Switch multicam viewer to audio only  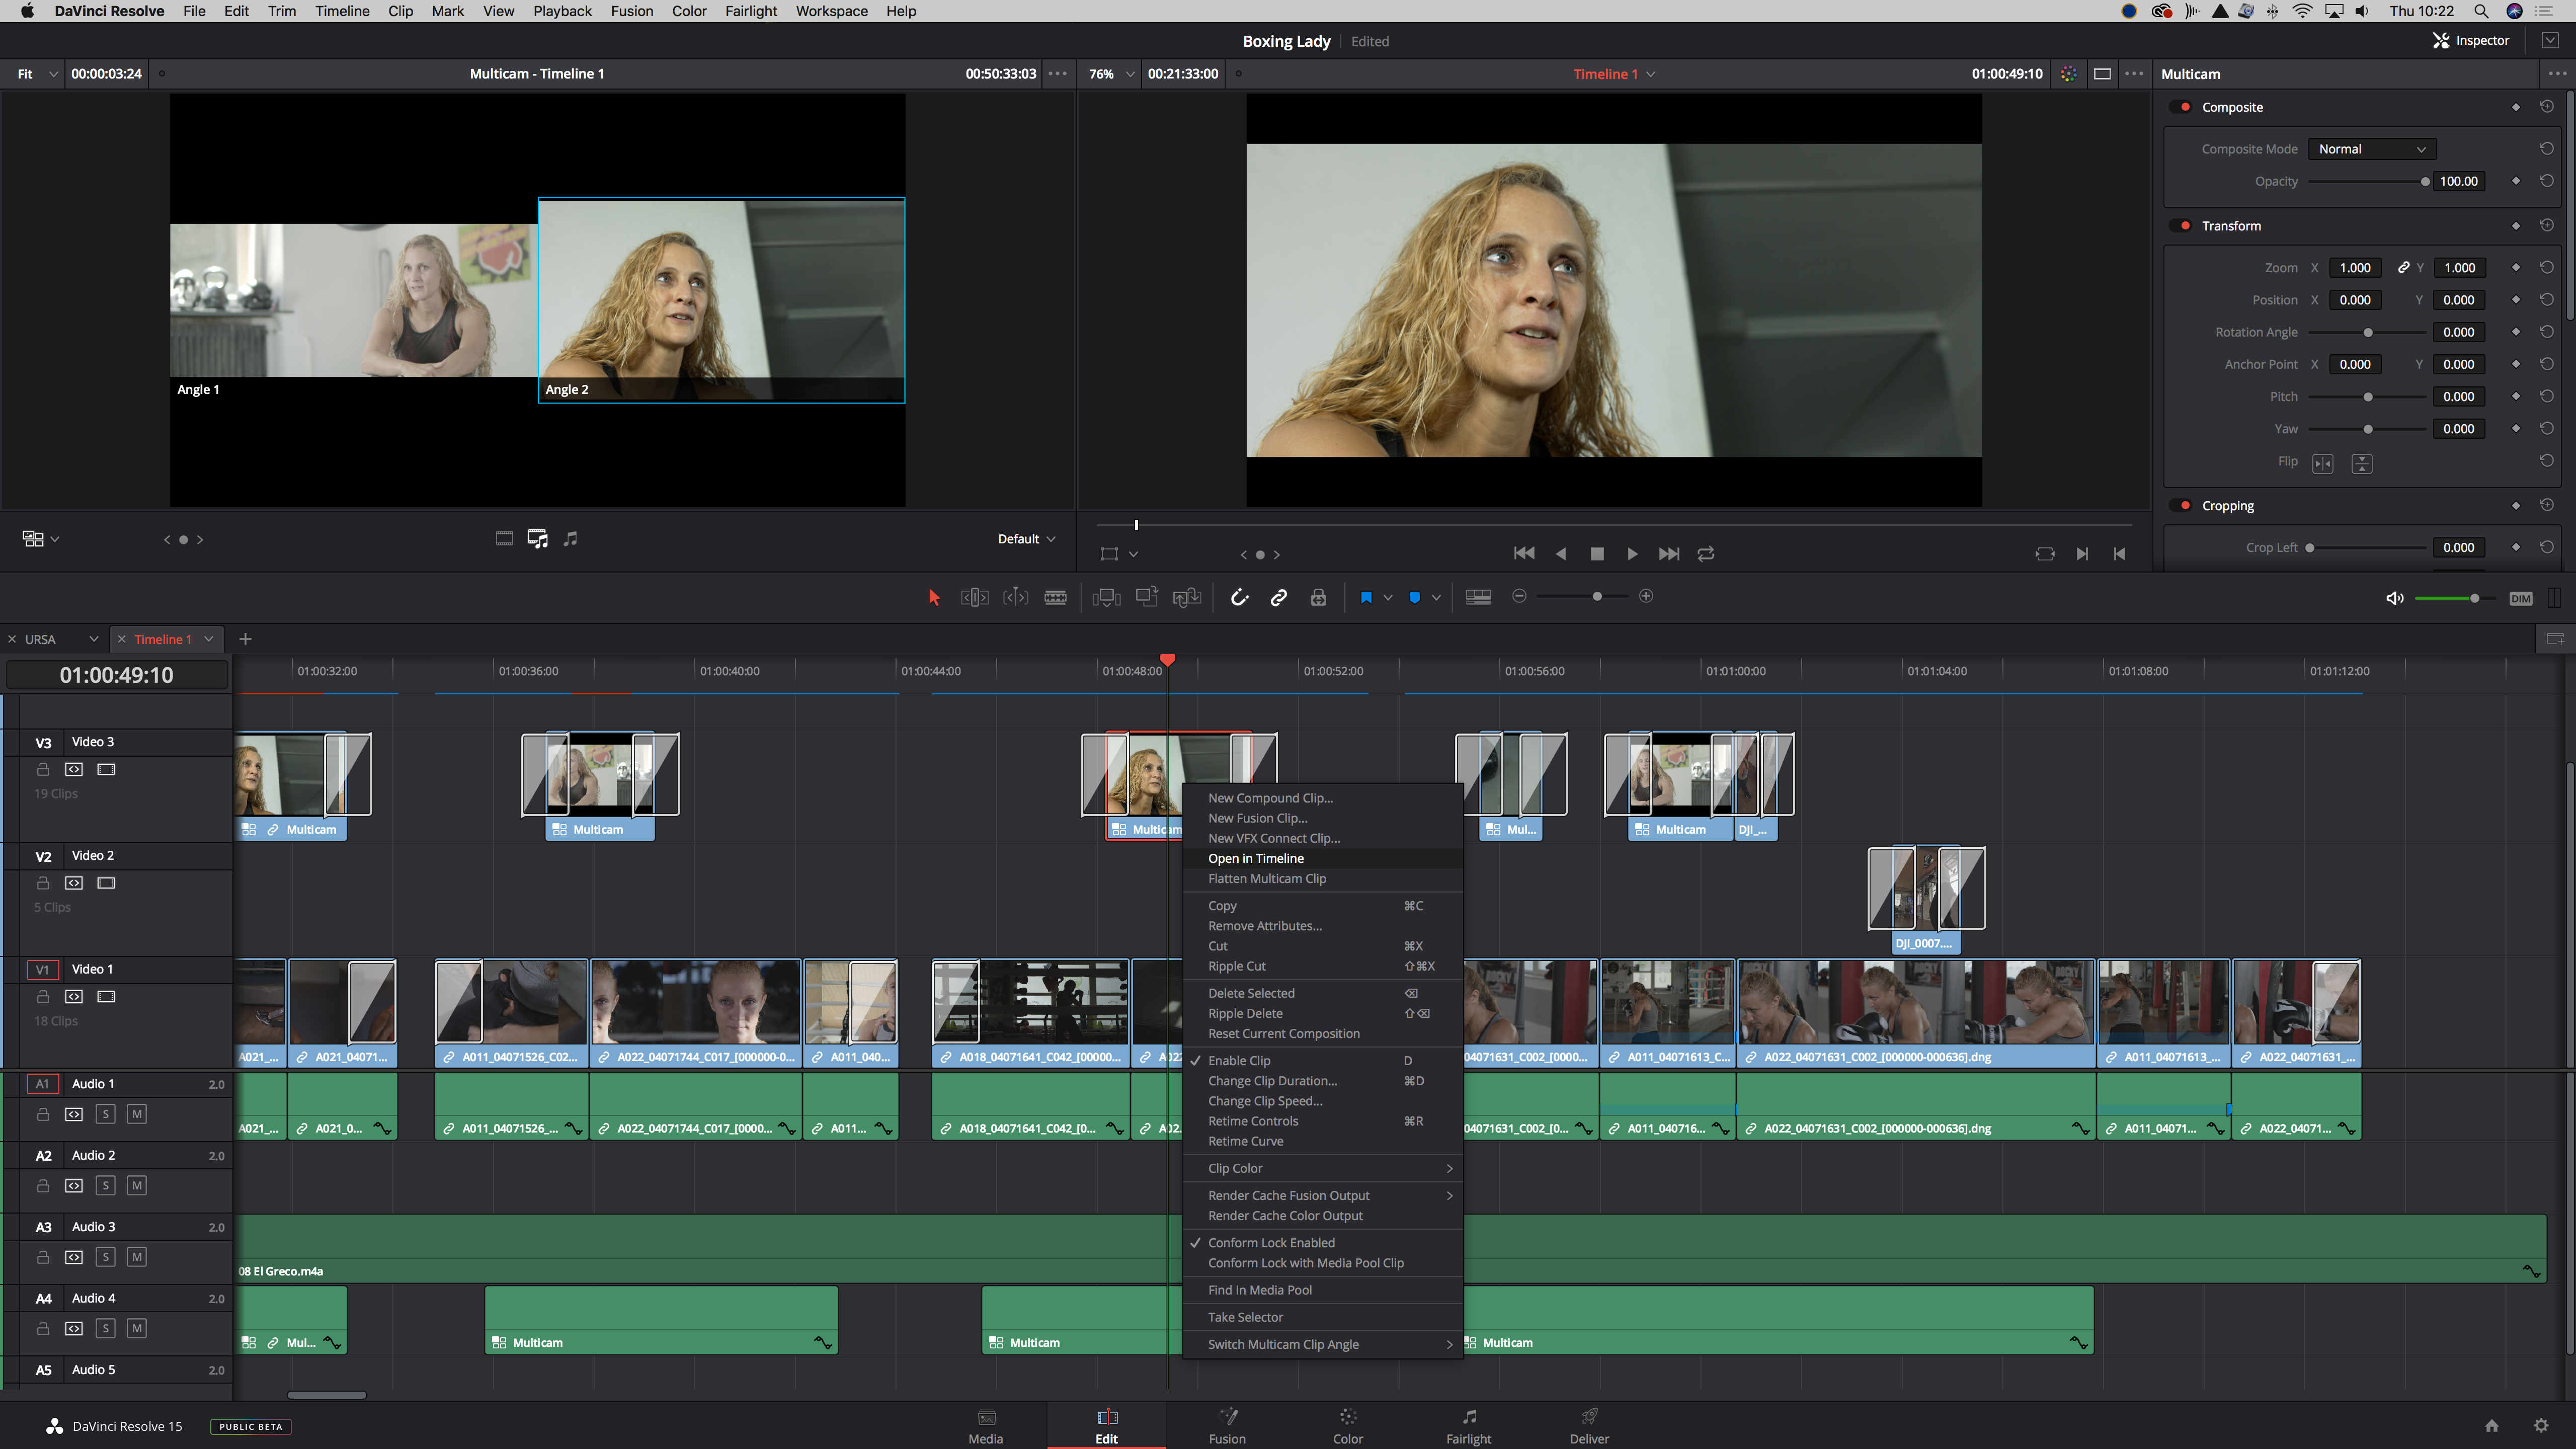570,539
